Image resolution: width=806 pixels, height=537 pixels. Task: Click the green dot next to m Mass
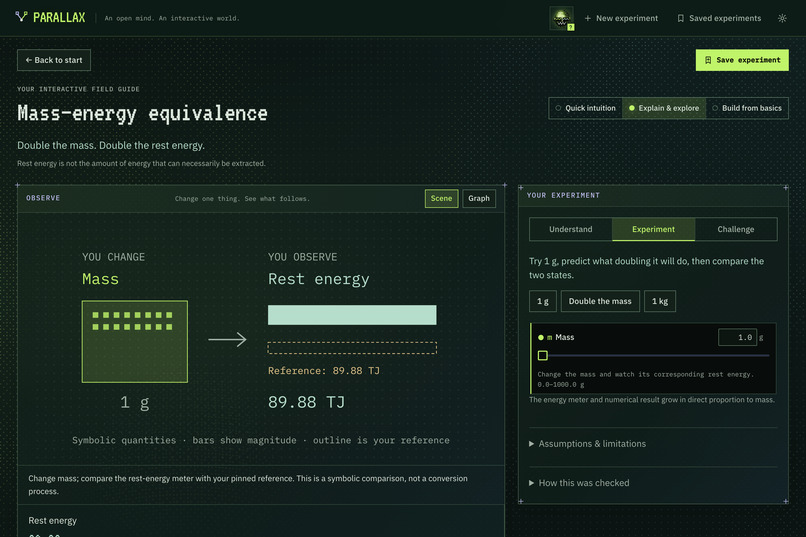pyautogui.click(x=541, y=338)
